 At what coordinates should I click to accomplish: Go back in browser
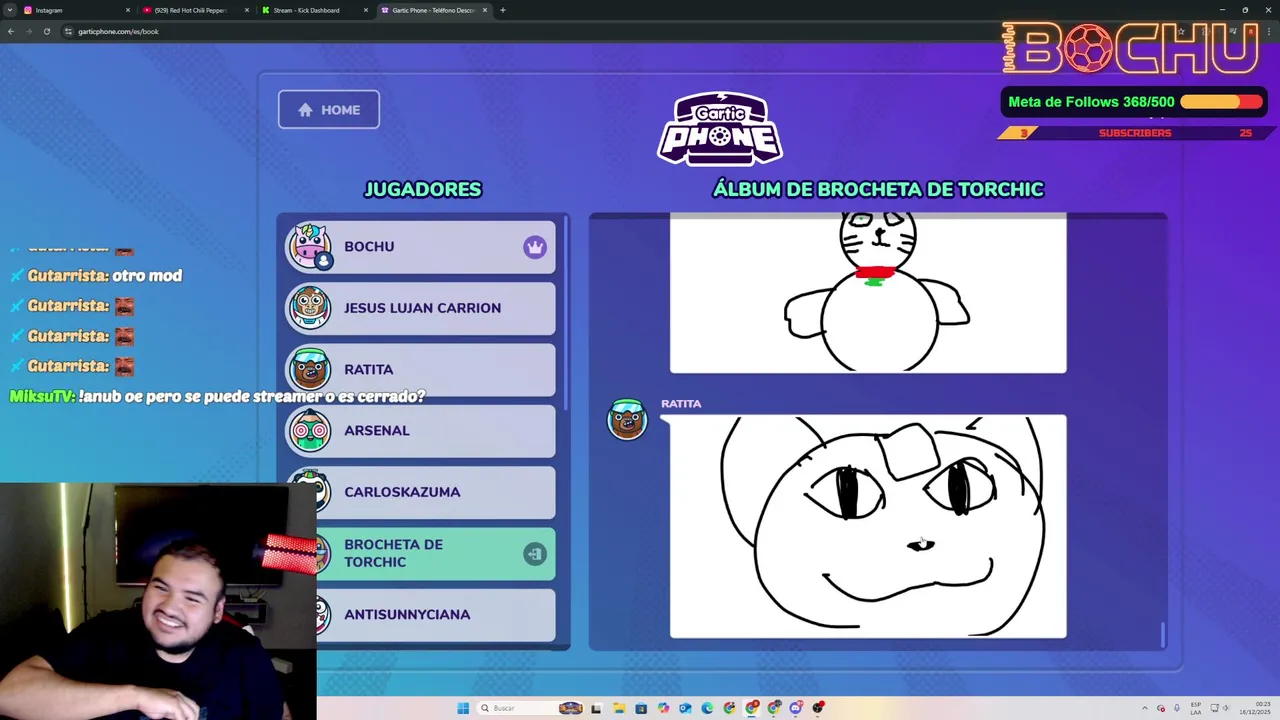pos(11,31)
